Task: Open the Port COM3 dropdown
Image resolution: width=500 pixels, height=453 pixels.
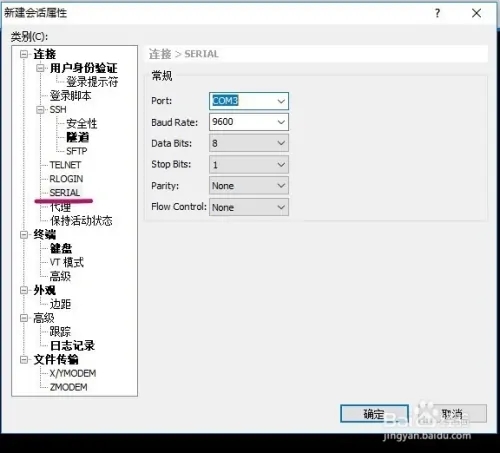Action: pos(249,101)
